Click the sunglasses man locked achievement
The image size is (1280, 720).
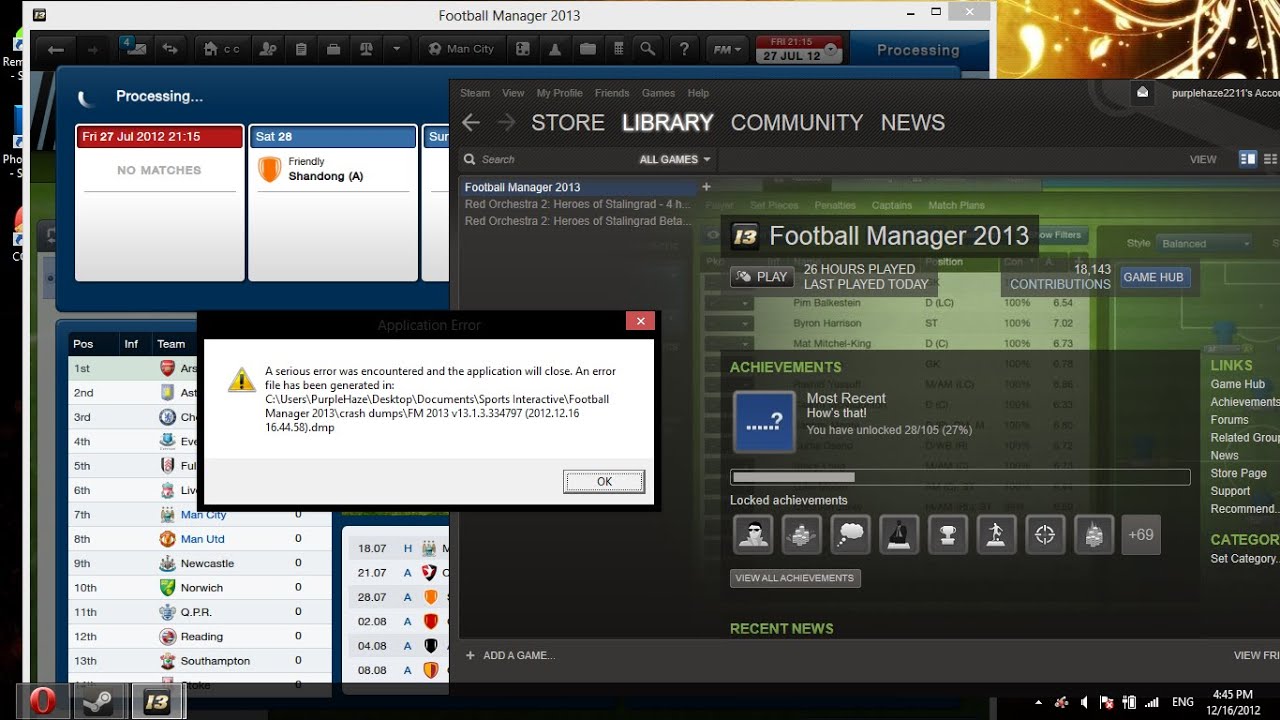[x=753, y=535]
